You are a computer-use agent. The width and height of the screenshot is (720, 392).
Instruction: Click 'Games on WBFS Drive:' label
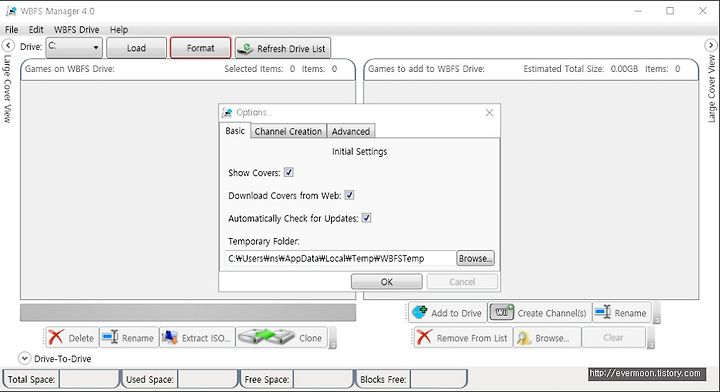click(70, 69)
